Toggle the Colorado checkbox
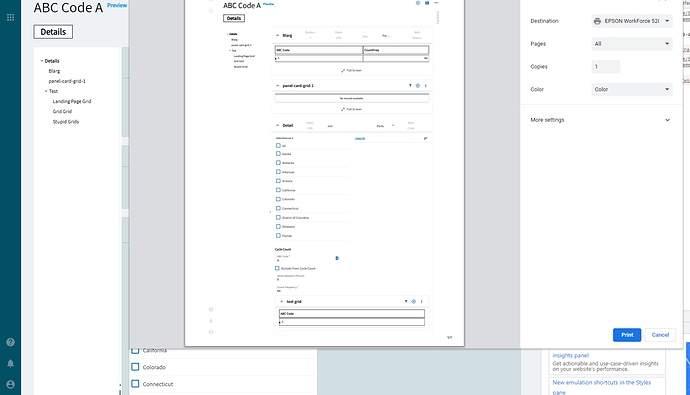 pos(135,367)
